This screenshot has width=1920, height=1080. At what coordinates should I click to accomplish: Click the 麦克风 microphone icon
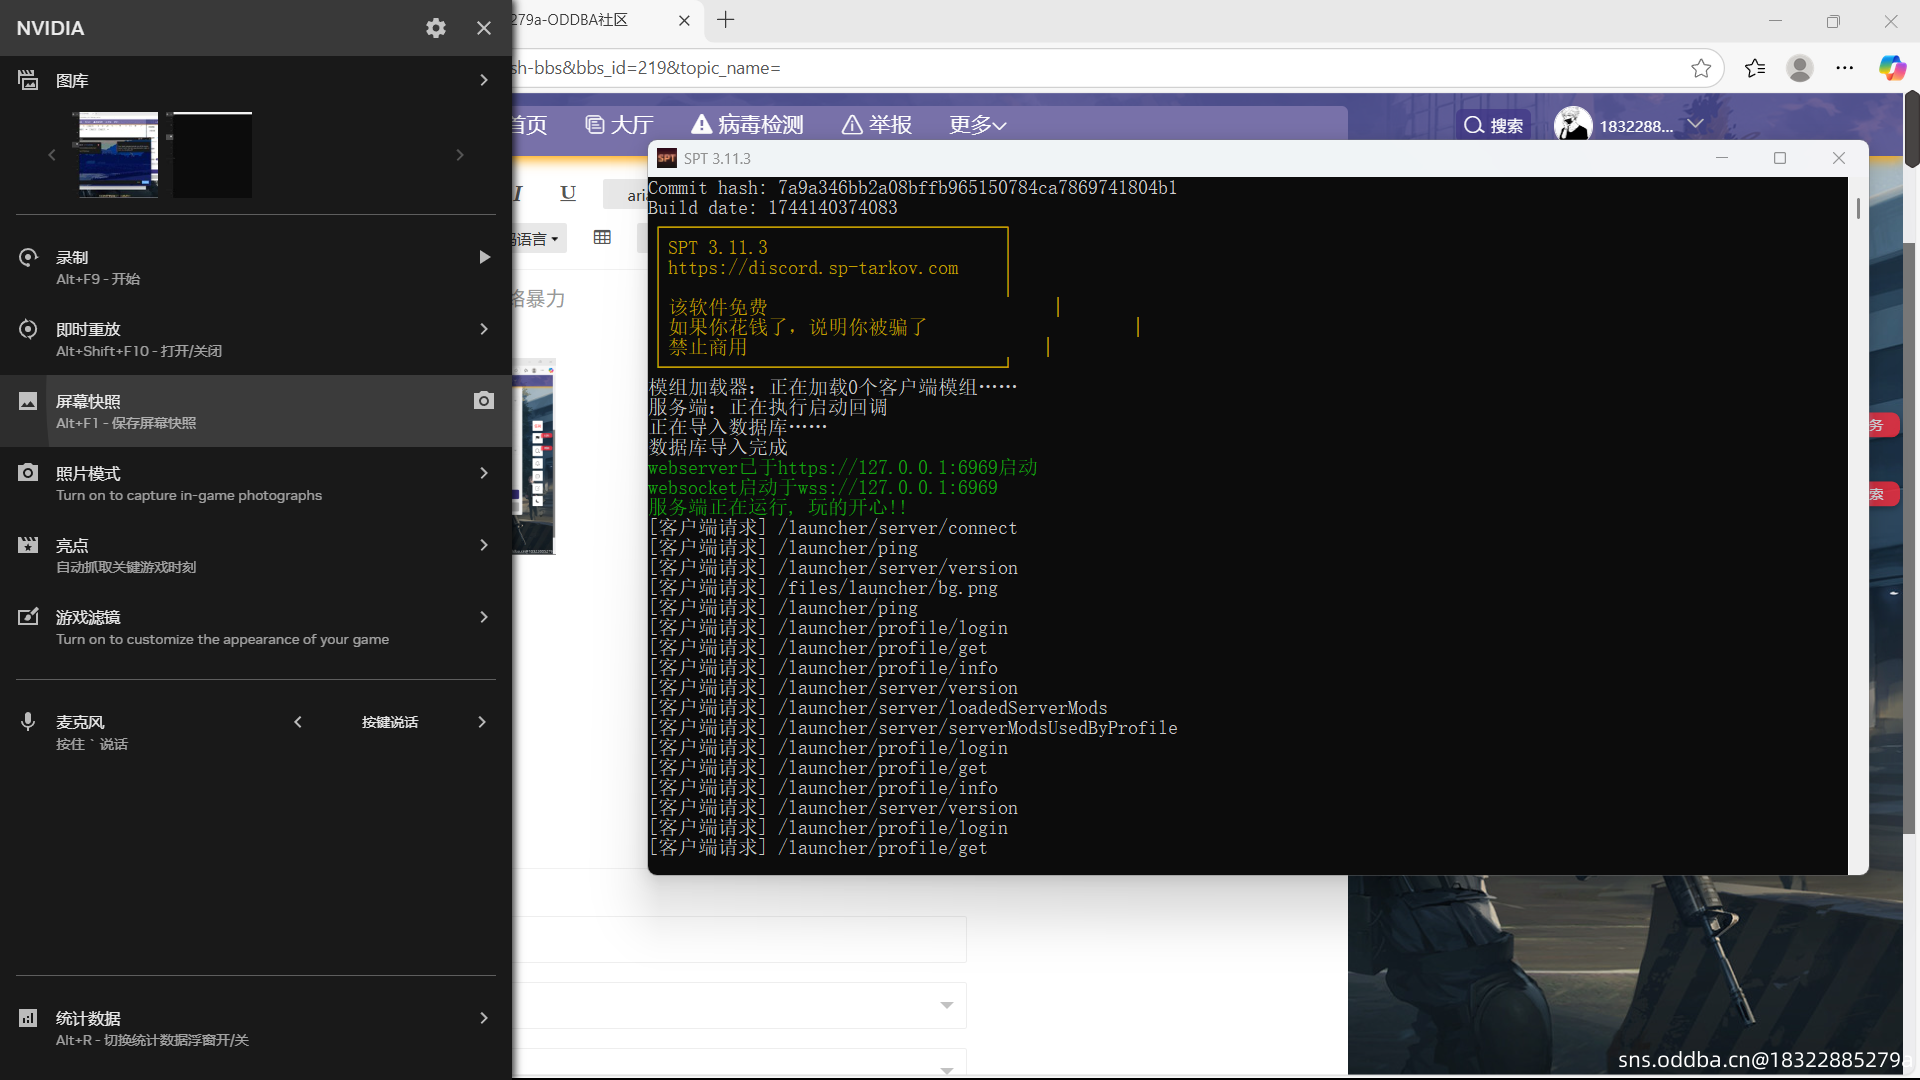tap(28, 722)
